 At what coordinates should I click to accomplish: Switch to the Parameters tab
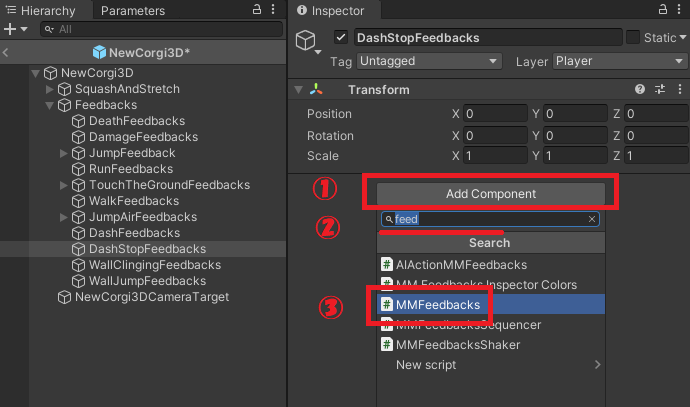coord(133,11)
